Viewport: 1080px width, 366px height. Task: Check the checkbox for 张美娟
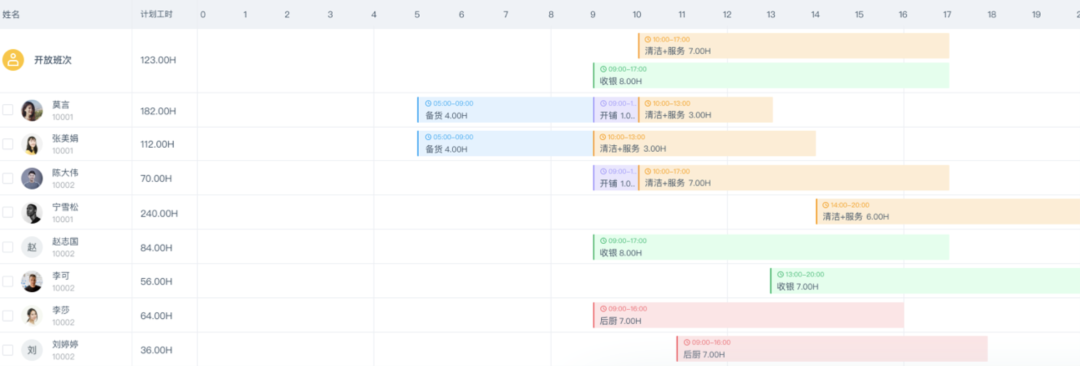click(8, 144)
